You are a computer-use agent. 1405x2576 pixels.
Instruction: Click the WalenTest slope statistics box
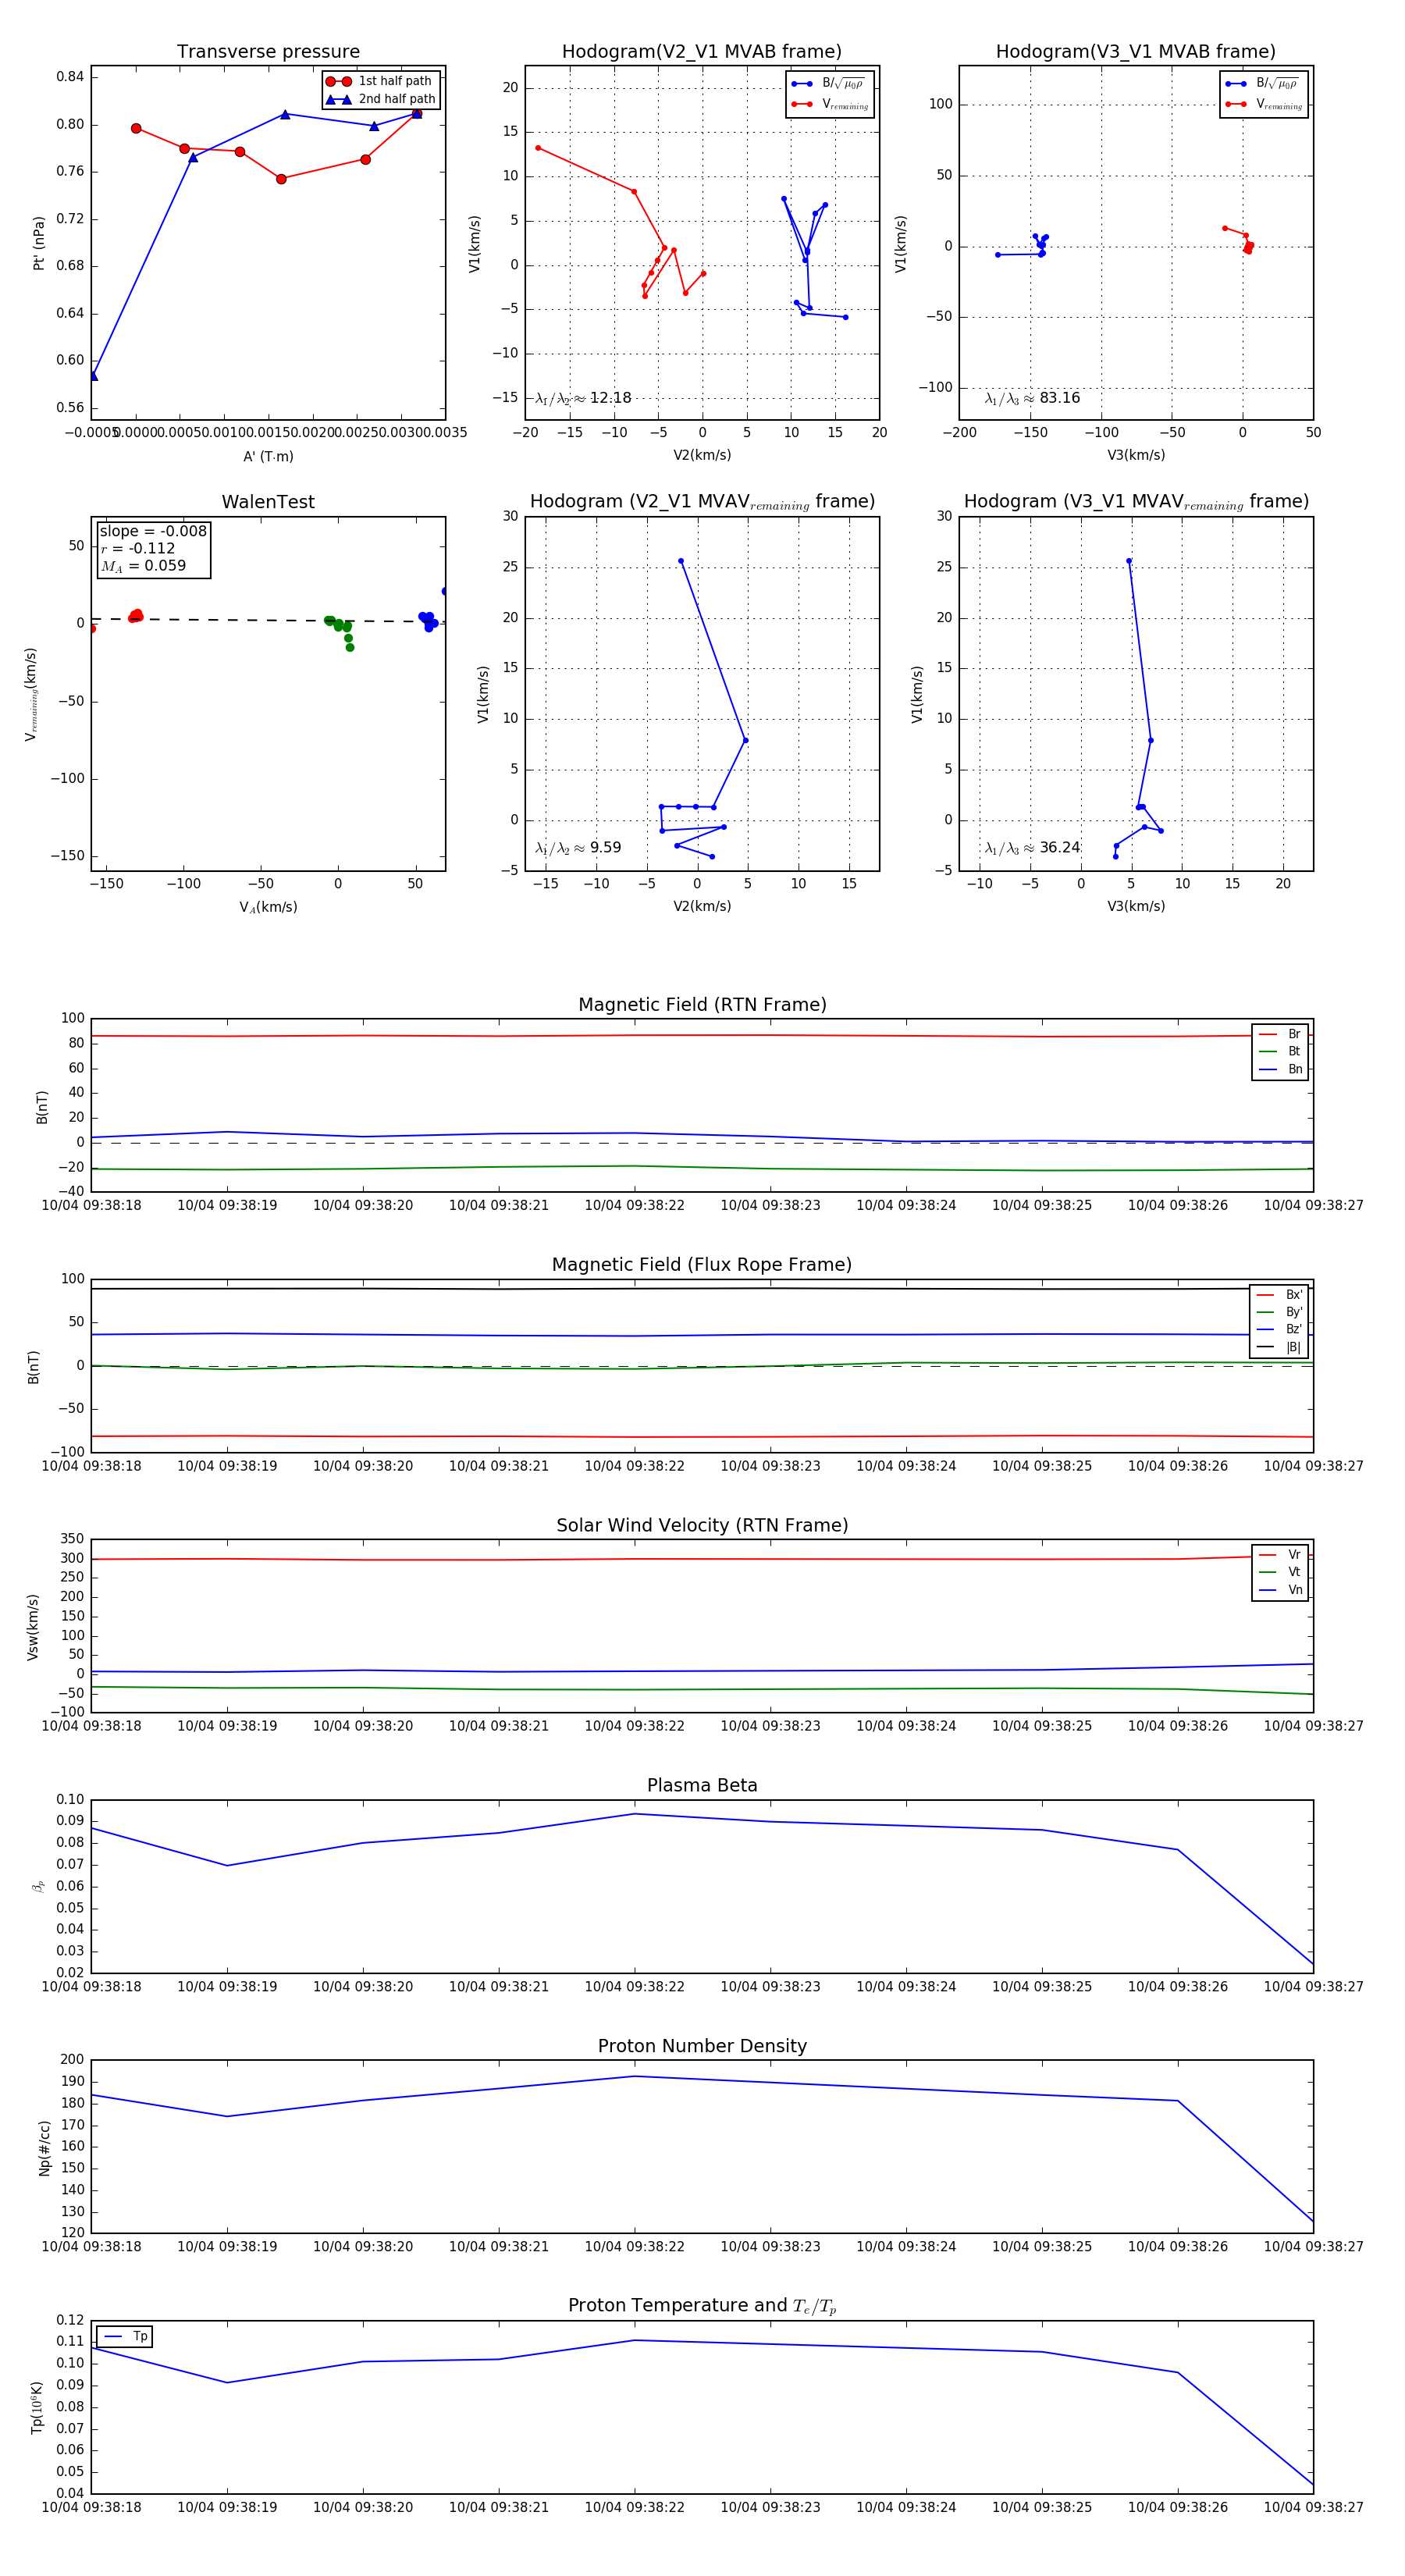pos(153,548)
